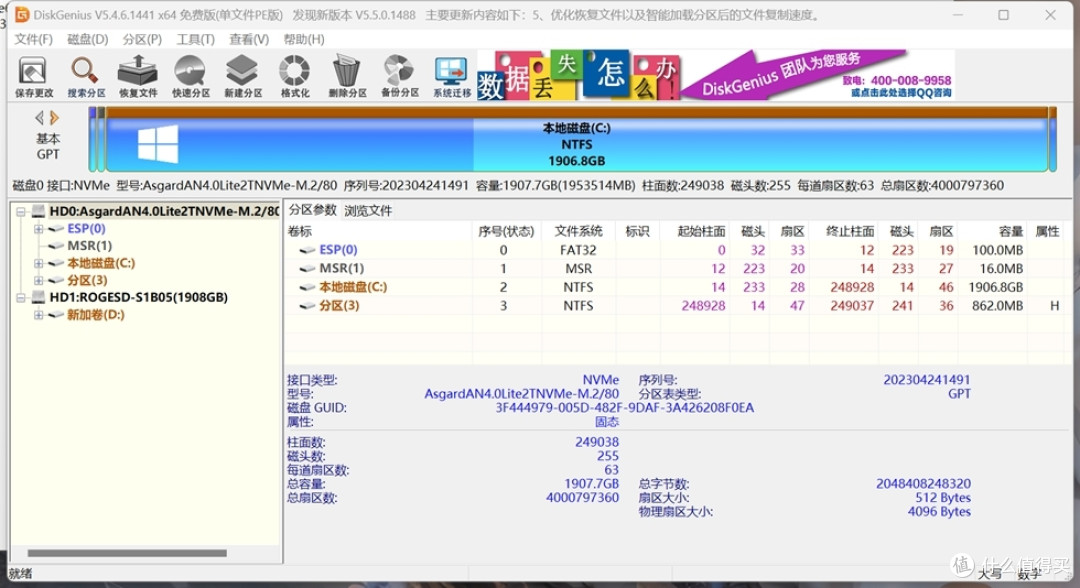Open the Backup Partition (备份分区) tool
Screen dimensions: 1080x588
pyautogui.click(x=399, y=76)
